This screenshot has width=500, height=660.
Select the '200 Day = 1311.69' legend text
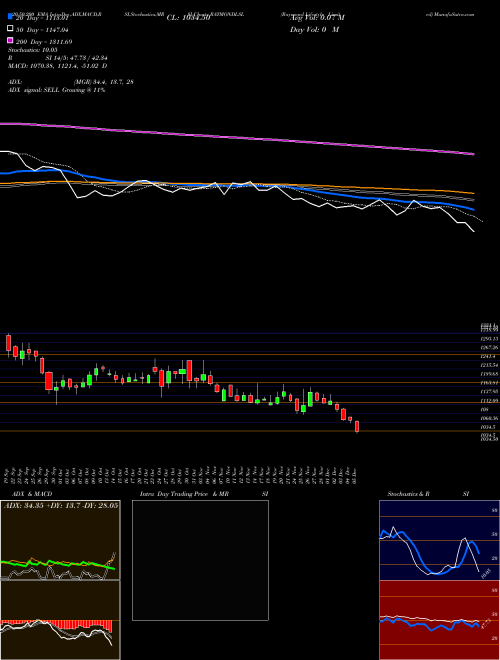(x=44, y=42)
